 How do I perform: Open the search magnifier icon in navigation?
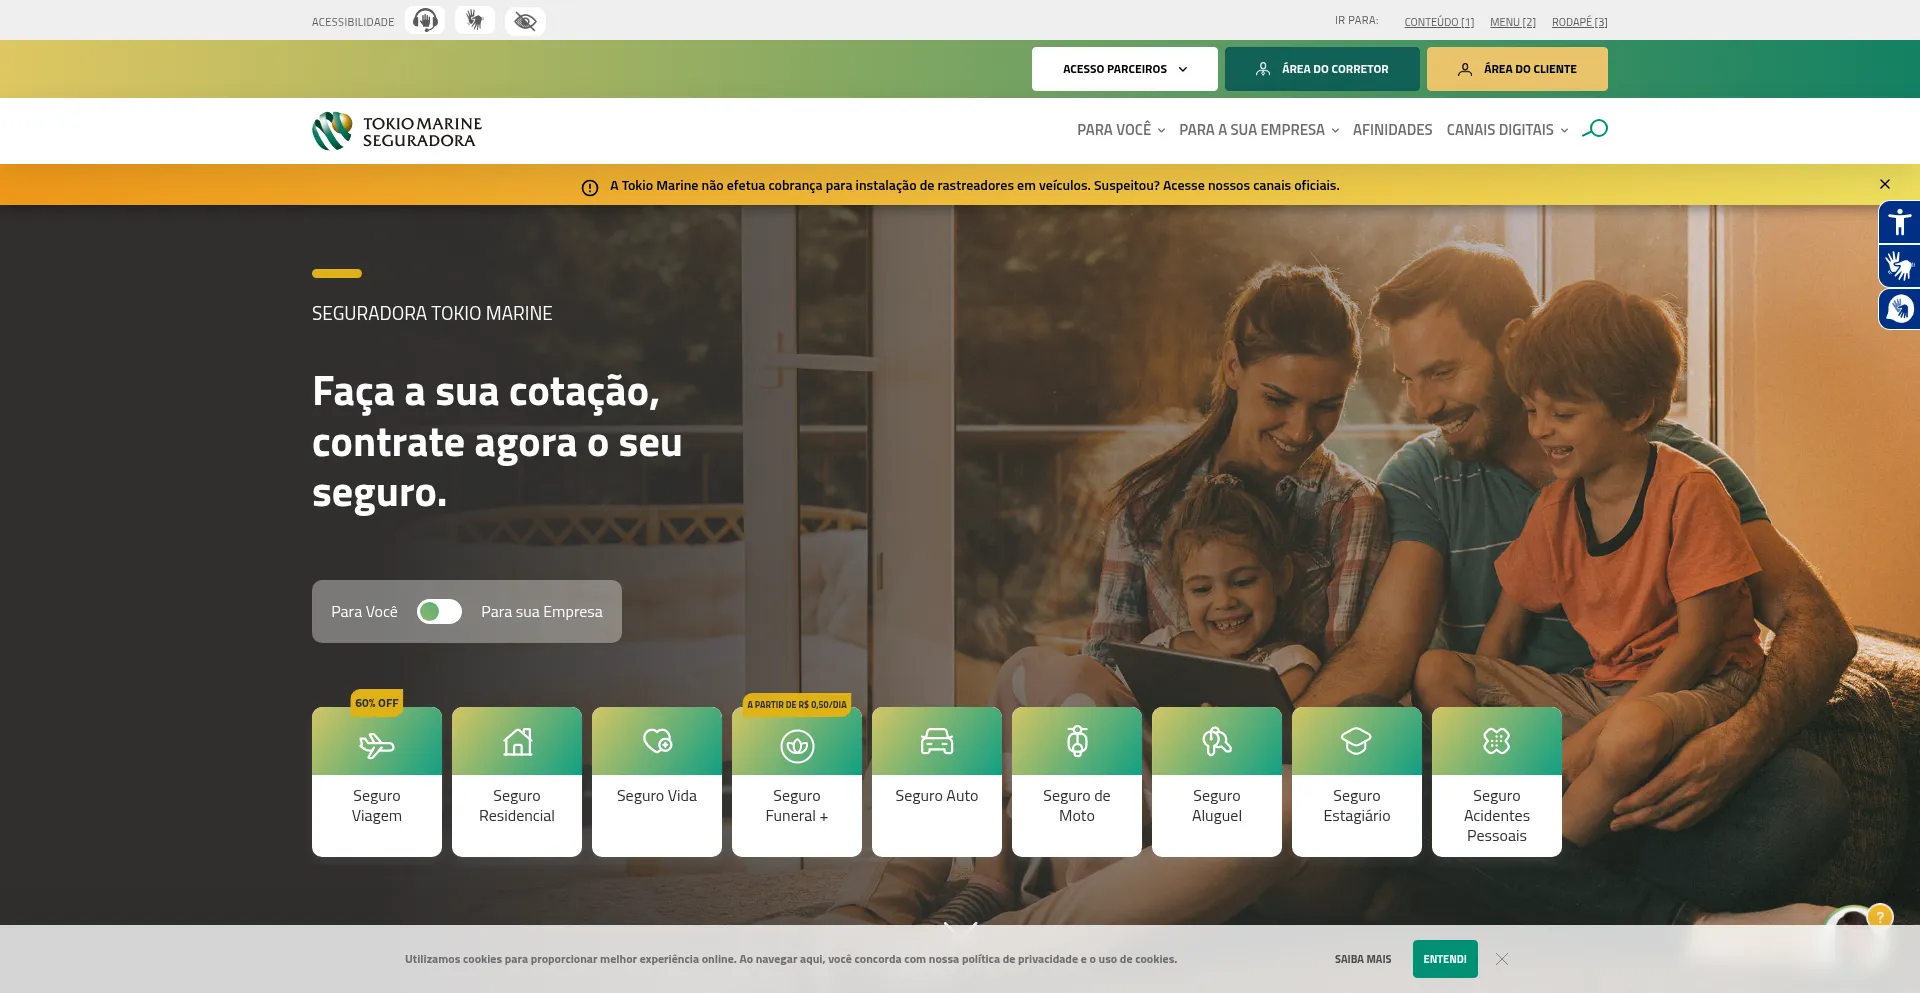pyautogui.click(x=1595, y=129)
